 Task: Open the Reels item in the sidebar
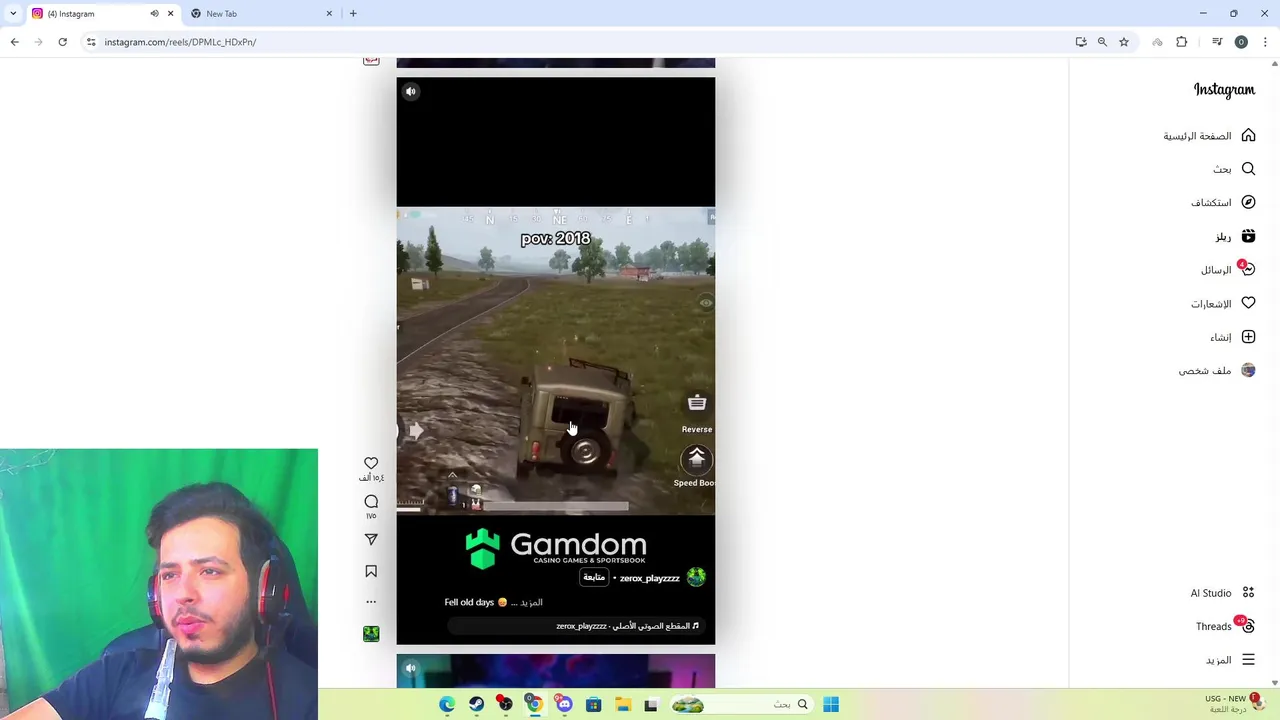tap(1235, 236)
